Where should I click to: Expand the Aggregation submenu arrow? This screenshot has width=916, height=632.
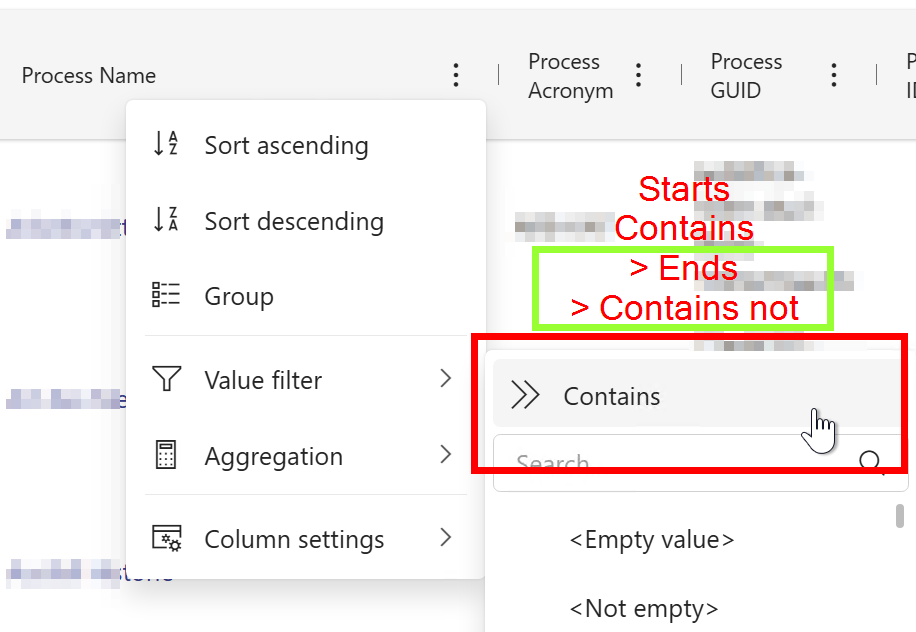(x=446, y=455)
